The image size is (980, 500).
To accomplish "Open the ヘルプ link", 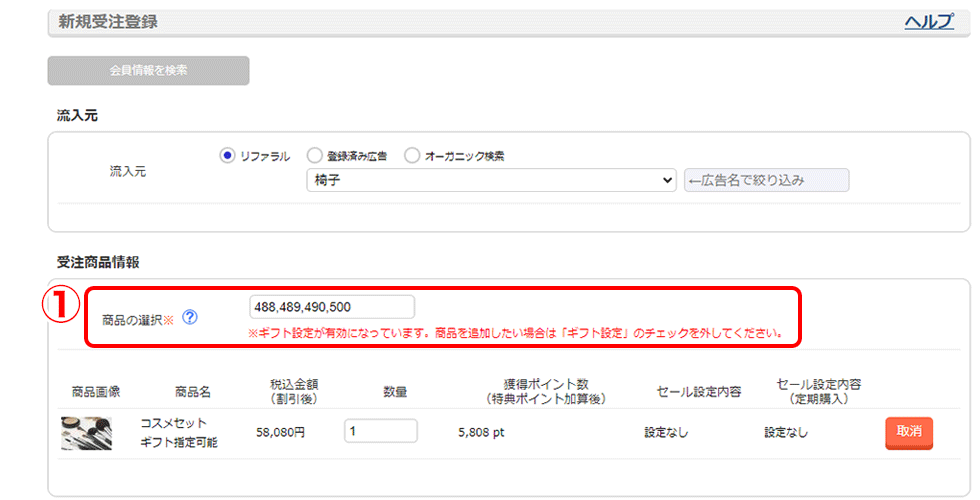I will coord(929,21).
